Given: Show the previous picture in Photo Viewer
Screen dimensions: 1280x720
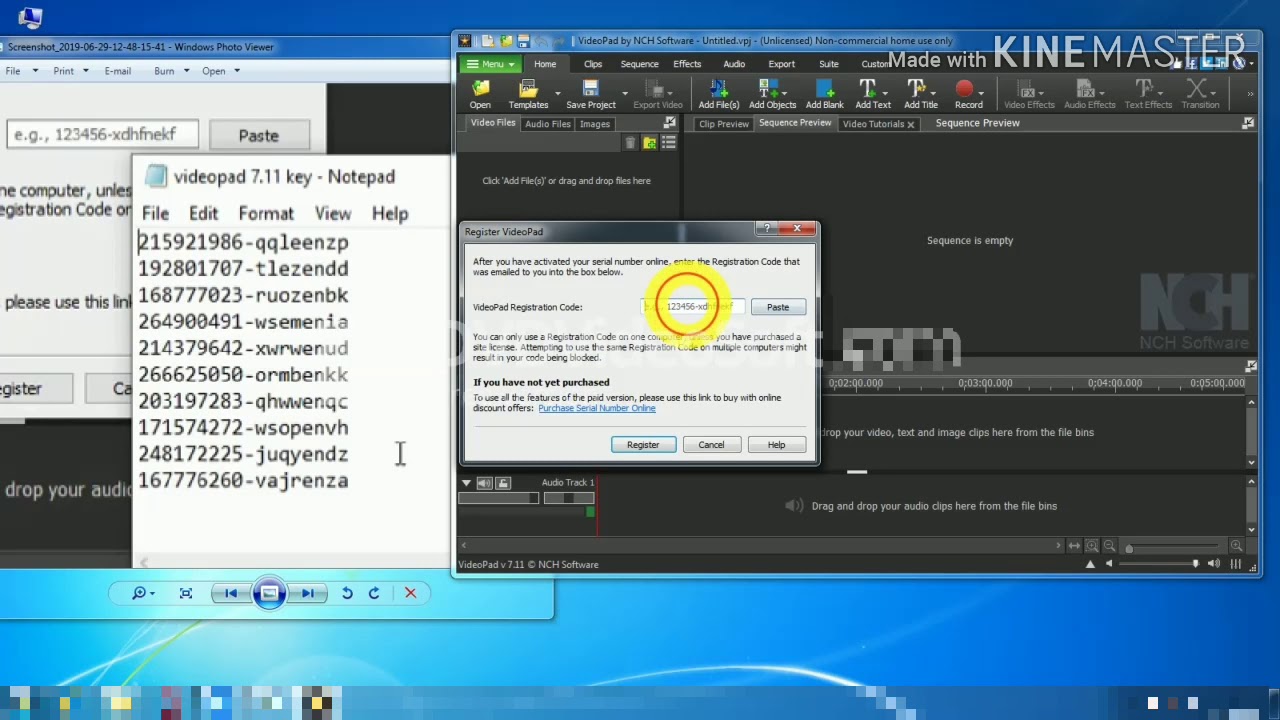Looking at the screenshot, I should [x=231, y=593].
